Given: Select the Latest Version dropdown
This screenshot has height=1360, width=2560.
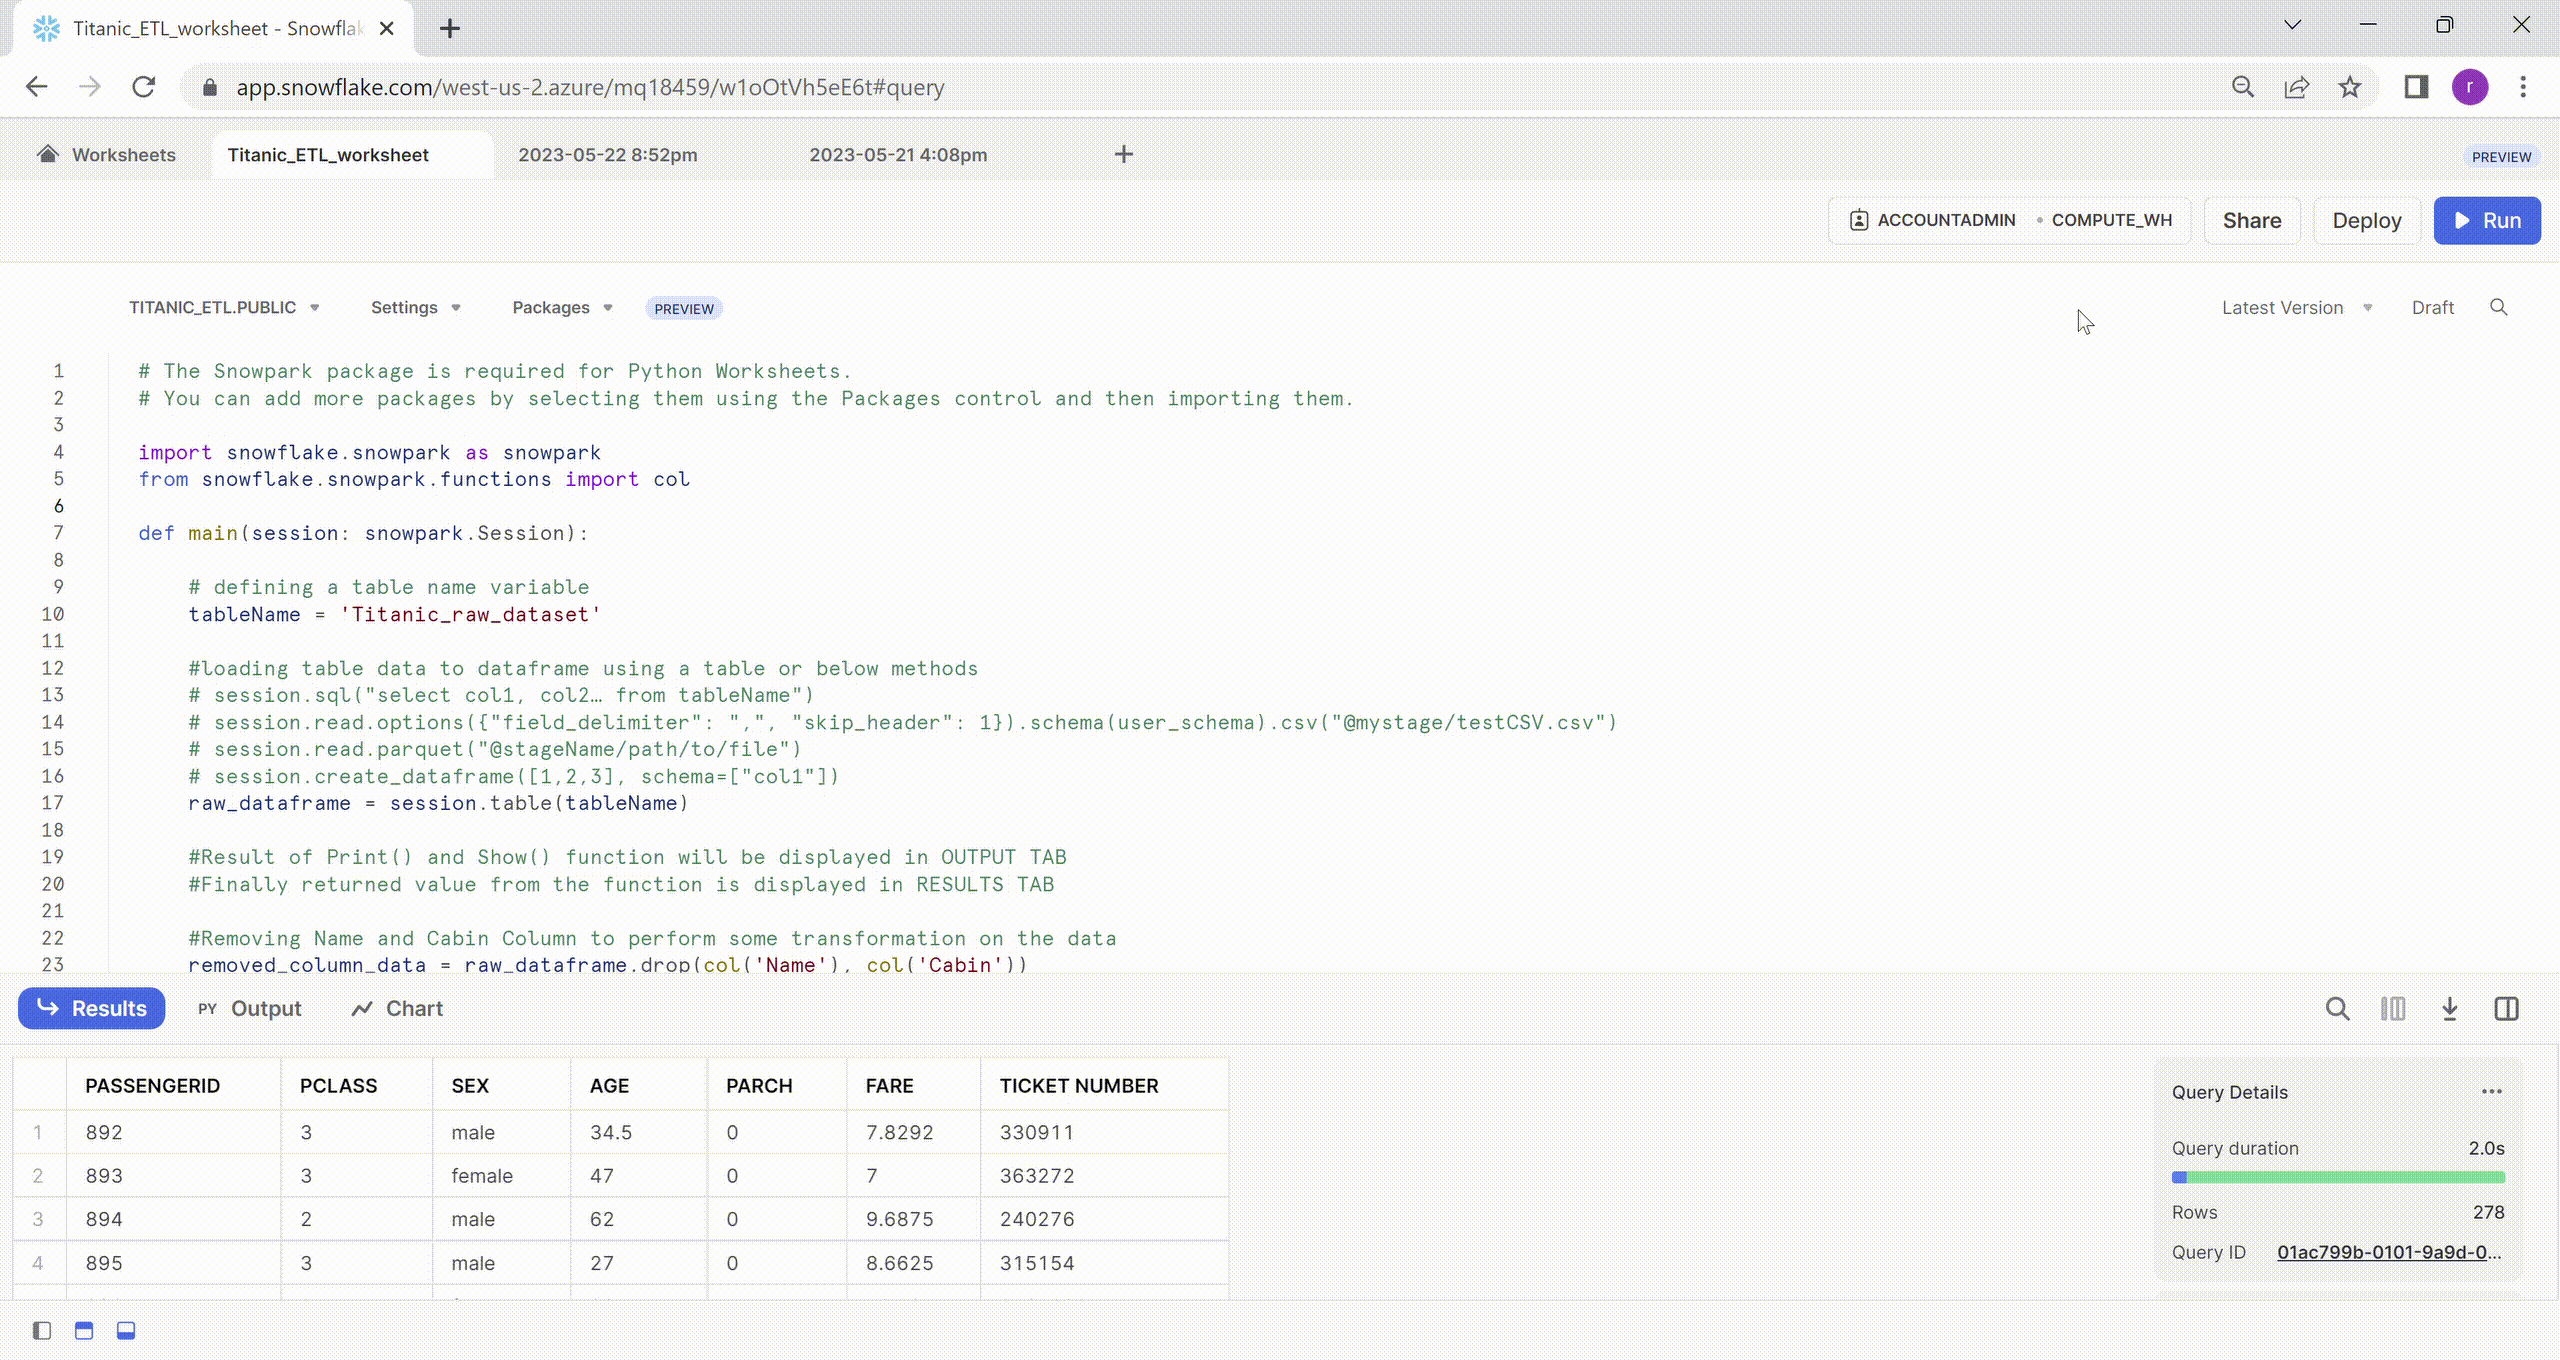Looking at the screenshot, I should [x=2296, y=307].
